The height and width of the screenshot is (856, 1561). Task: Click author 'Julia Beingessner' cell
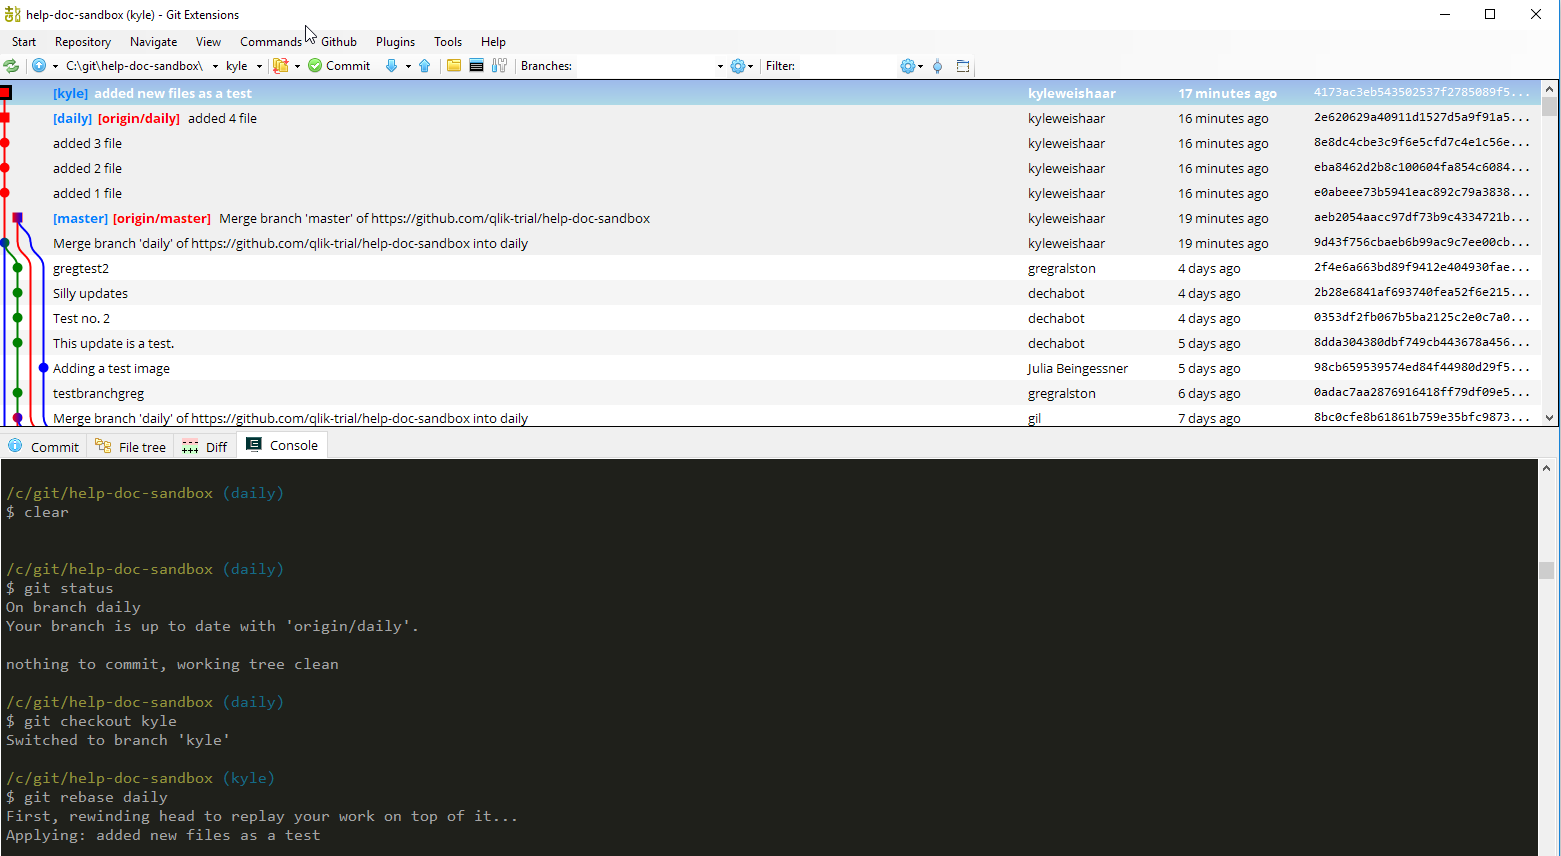(1077, 368)
